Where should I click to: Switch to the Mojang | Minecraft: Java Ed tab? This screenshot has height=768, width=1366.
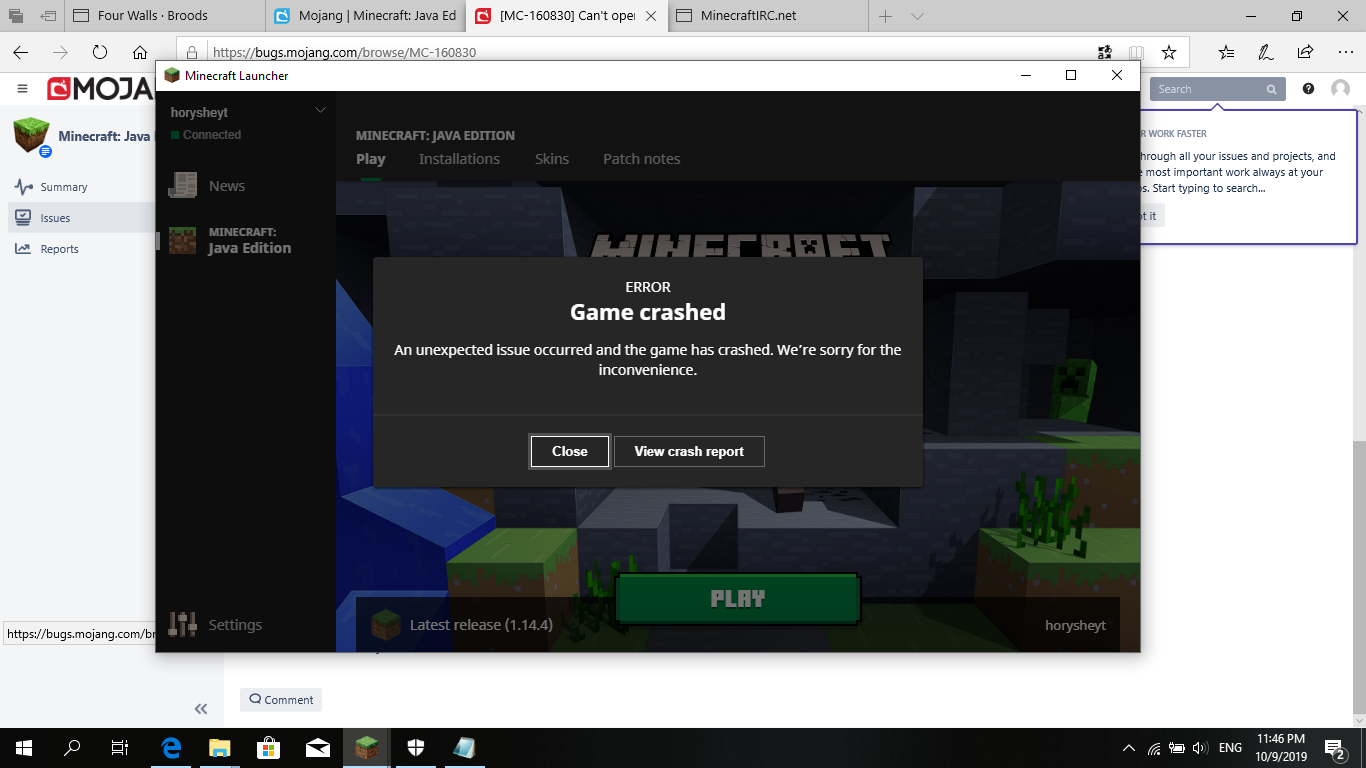[366, 16]
